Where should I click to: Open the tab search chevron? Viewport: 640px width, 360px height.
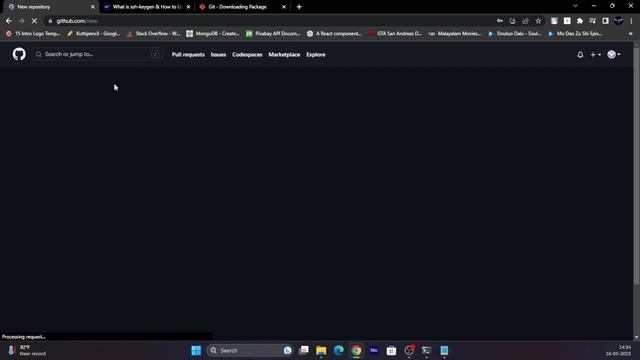click(x=576, y=6)
